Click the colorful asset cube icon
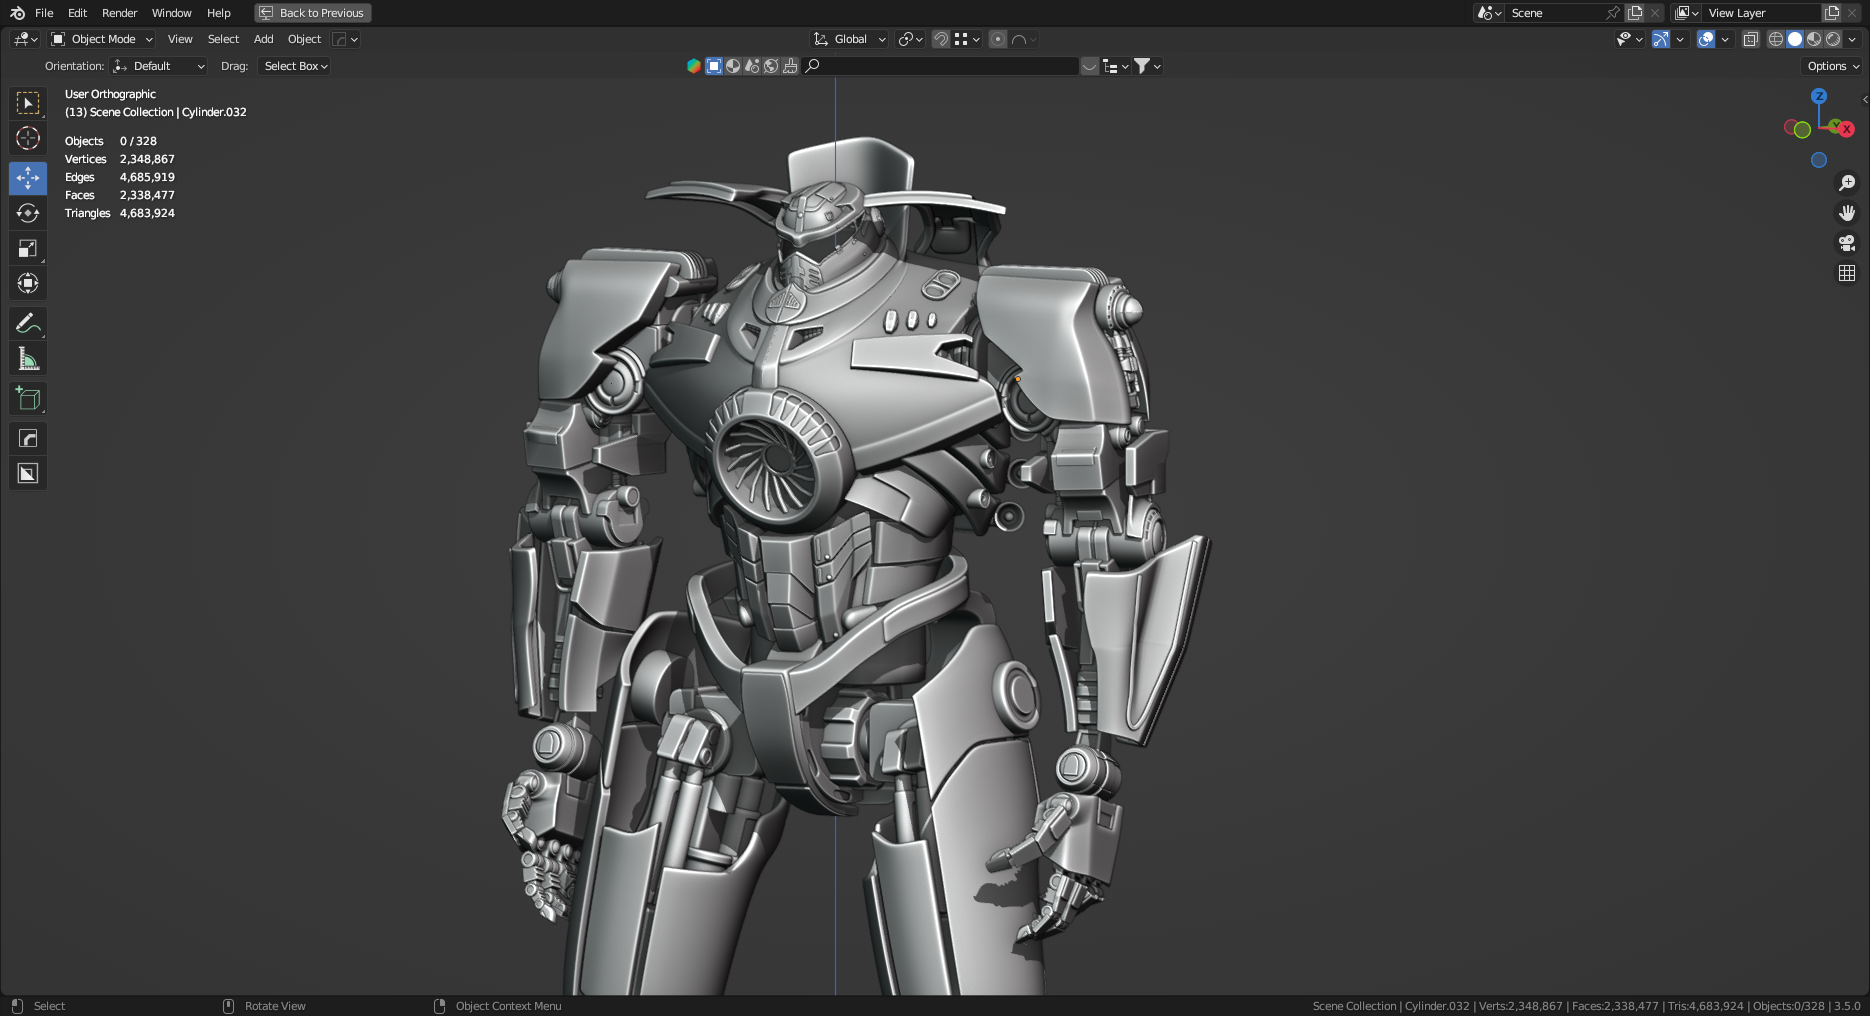The width and height of the screenshot is (1870, 1016). point(694,66)
